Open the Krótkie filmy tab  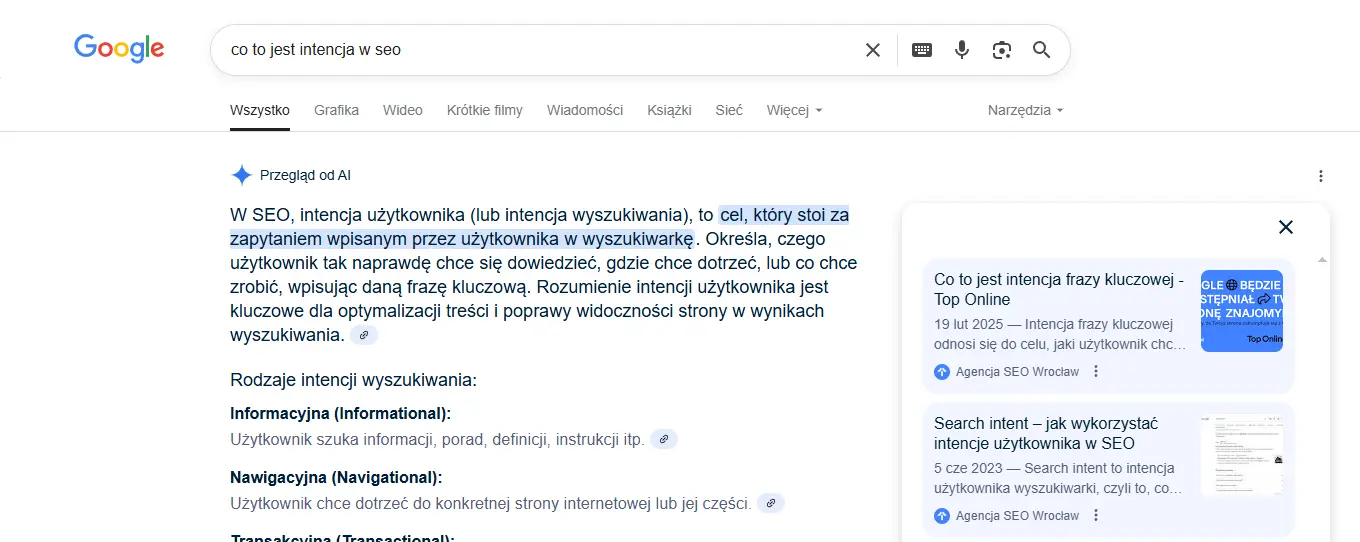pos(485,110)
